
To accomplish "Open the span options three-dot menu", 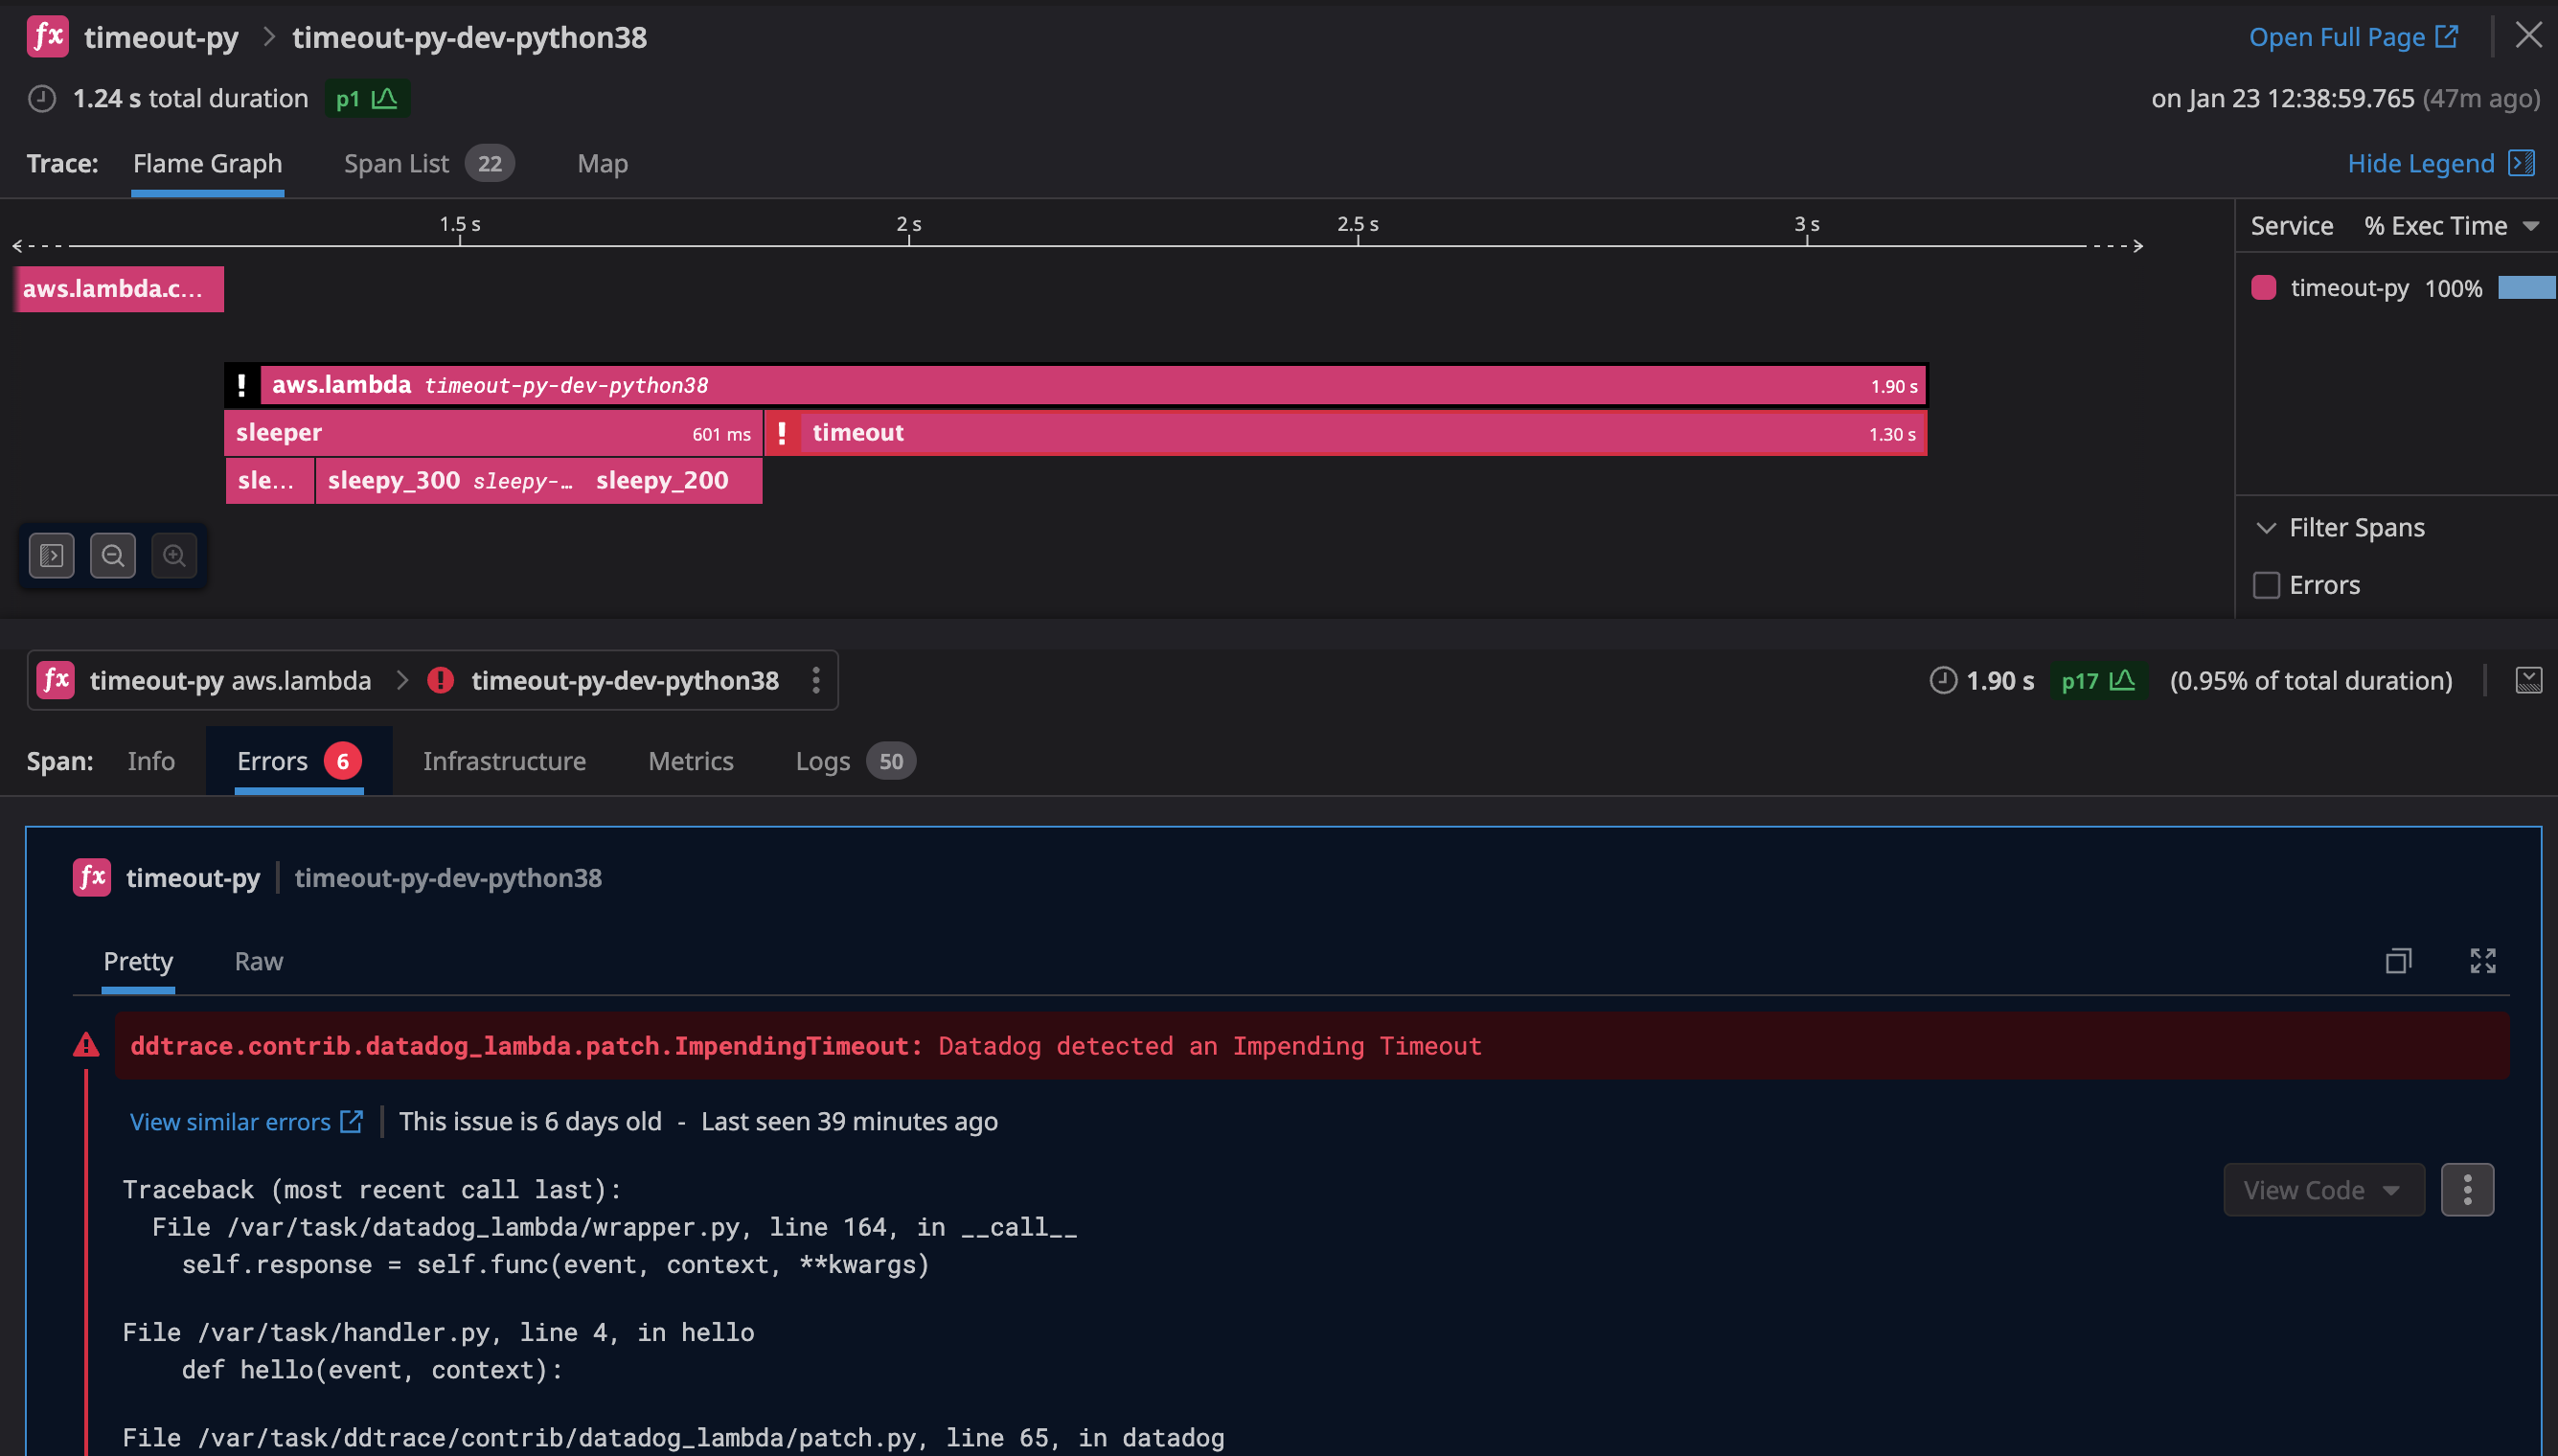I will point(816,680).
